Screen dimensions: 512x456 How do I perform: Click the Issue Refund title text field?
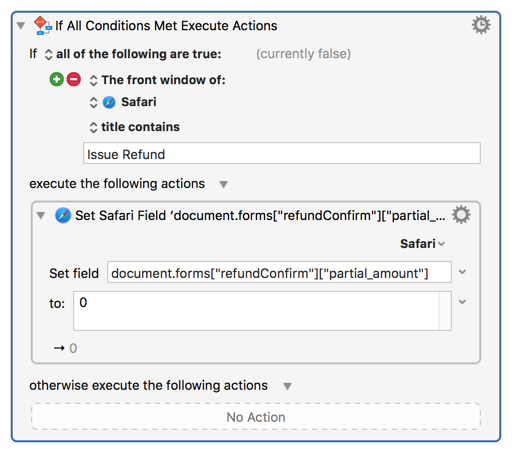282,153
